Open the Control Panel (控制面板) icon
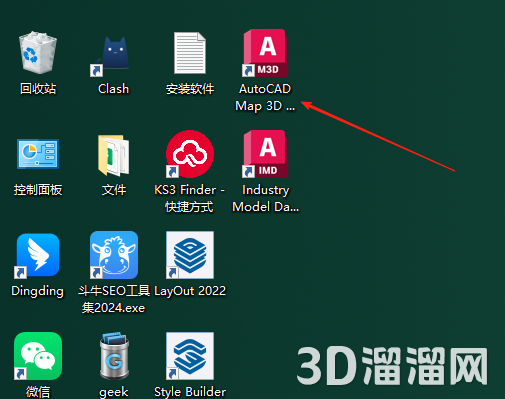 (38, 154)
